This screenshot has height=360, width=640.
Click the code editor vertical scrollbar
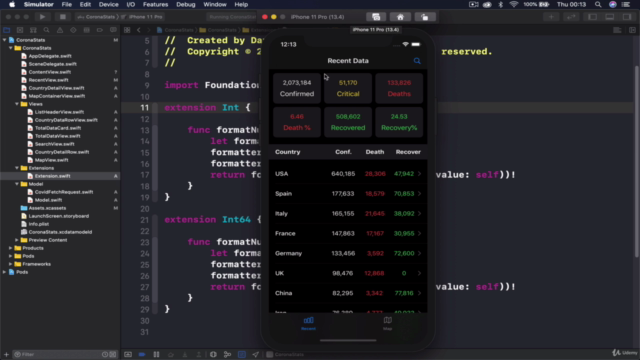(636, 161)
